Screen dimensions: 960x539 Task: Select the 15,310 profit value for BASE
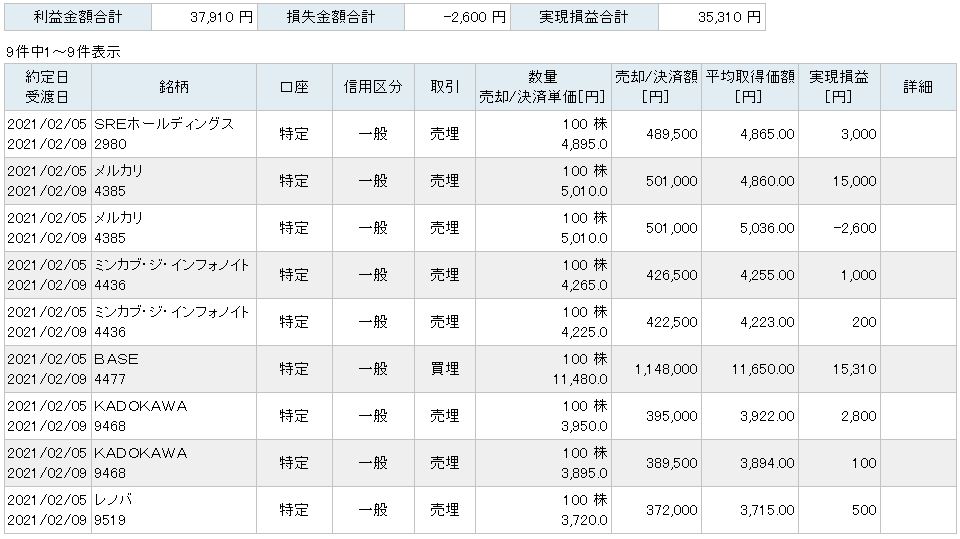855,369
